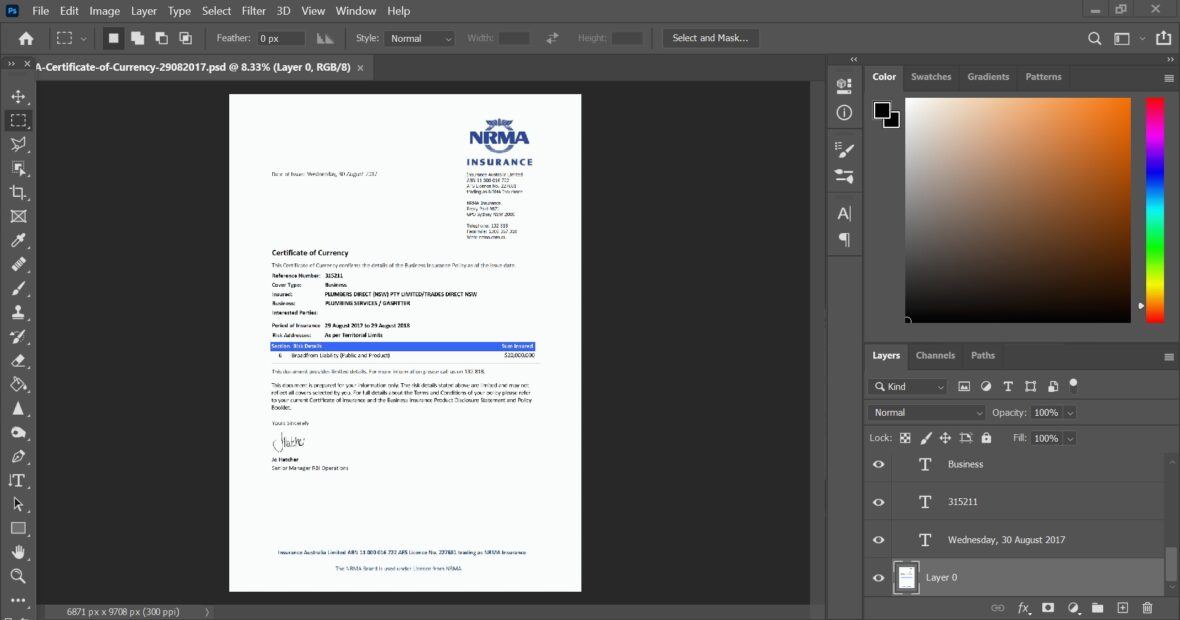This screenshot has height=620, width=1180.
Task: Pick a color from the vertical hue slider
Action: (x=1154, y=208)
